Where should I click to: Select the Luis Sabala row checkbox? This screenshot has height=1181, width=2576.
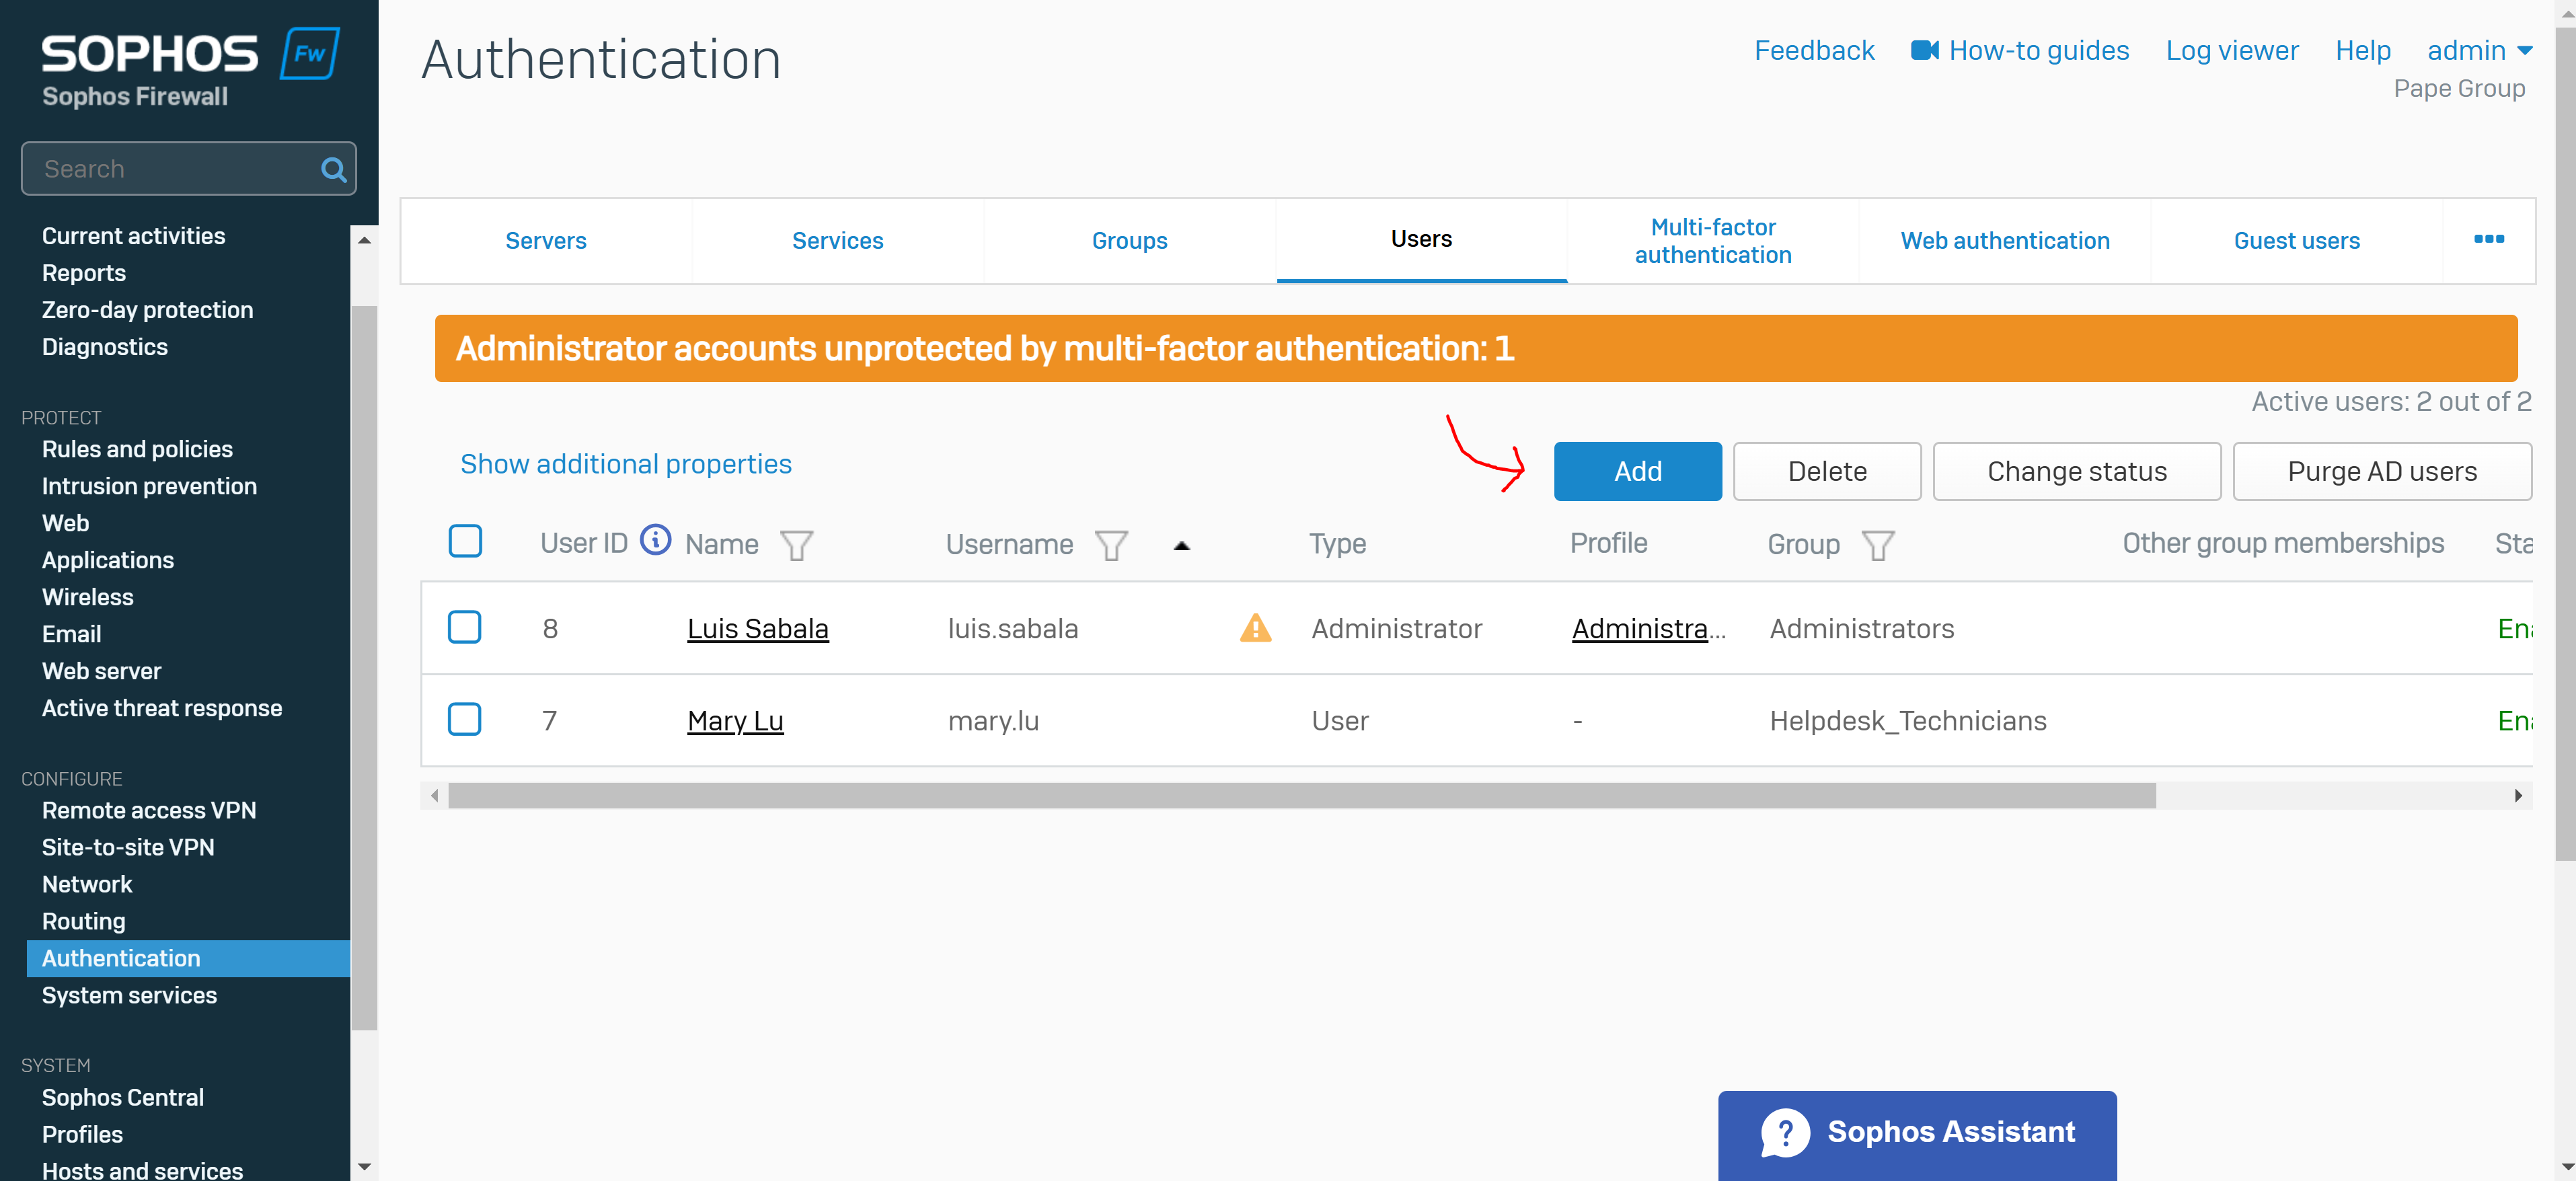(464, 627)
